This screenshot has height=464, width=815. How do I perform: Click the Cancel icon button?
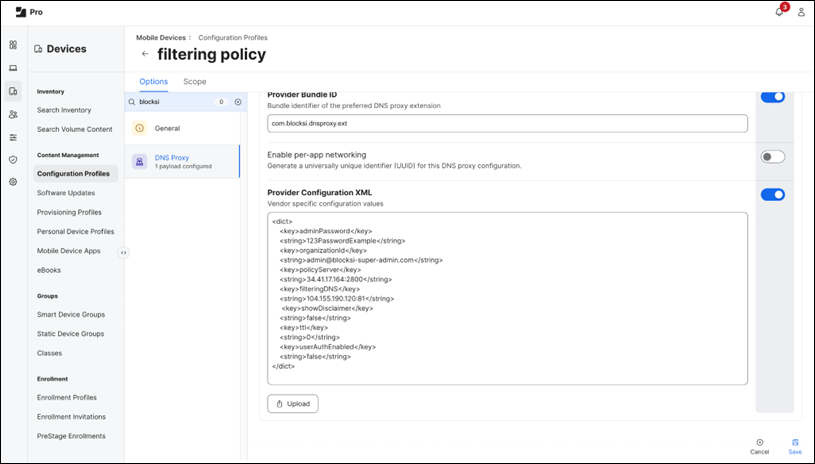tap(759, 446)
